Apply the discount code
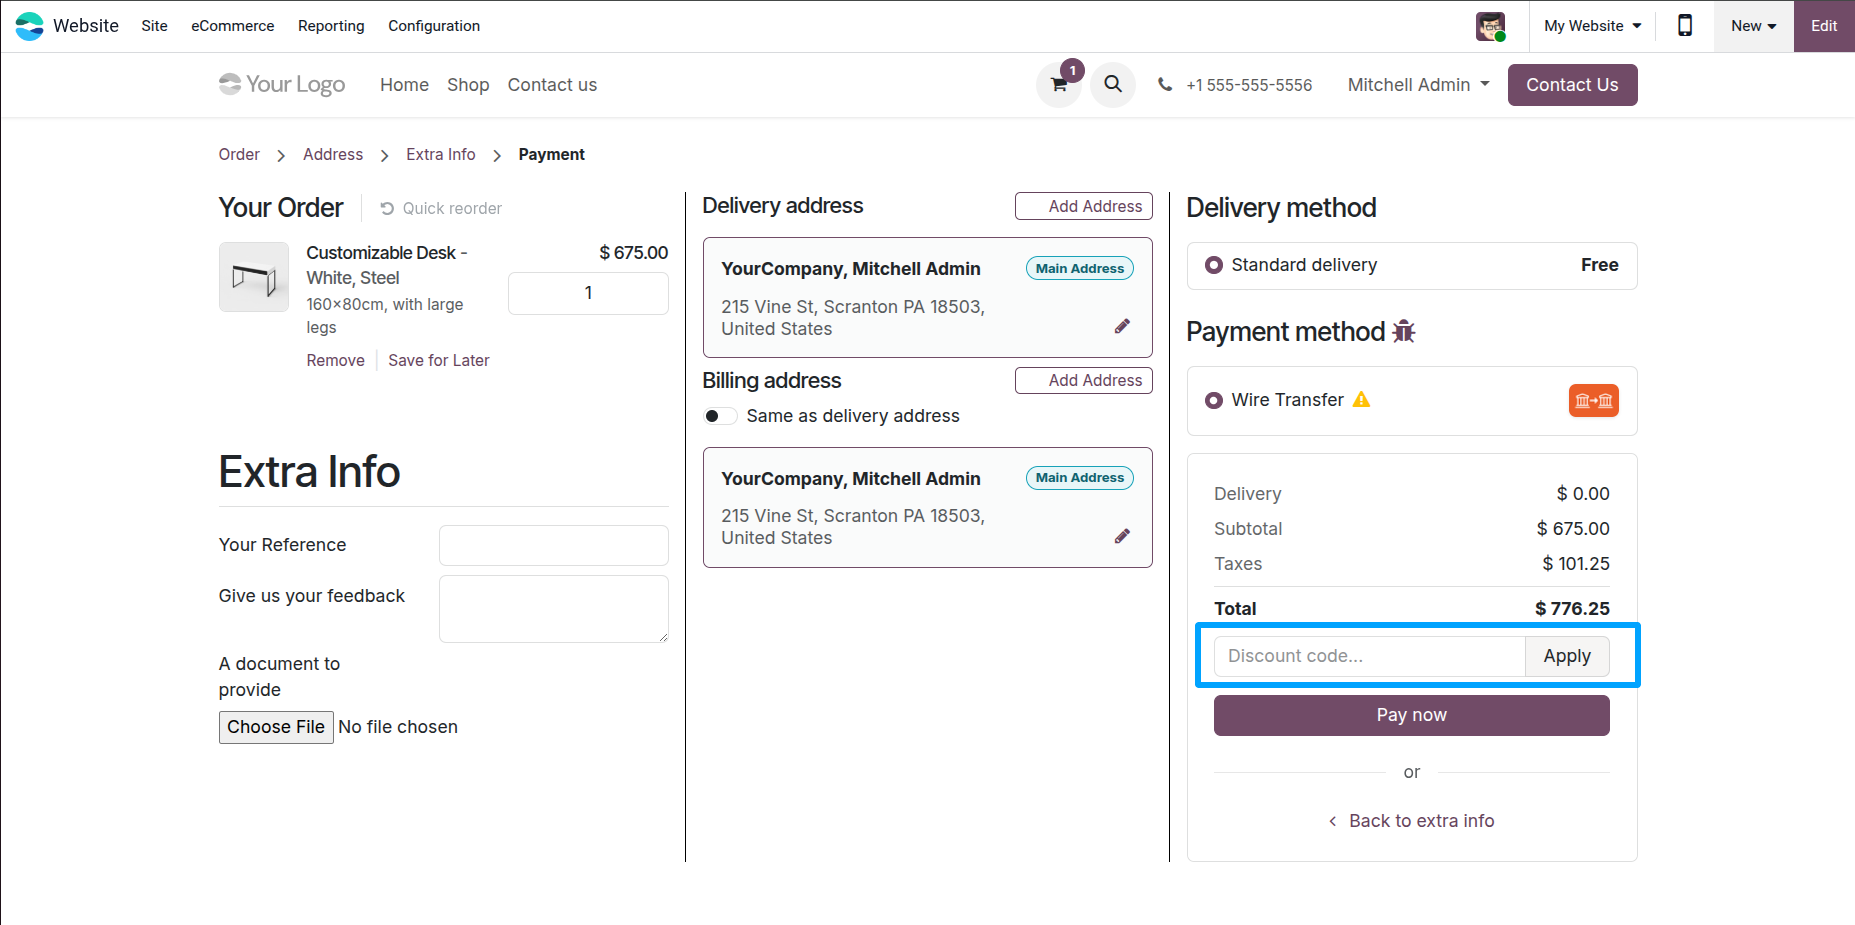 [x=1567, y=656]
